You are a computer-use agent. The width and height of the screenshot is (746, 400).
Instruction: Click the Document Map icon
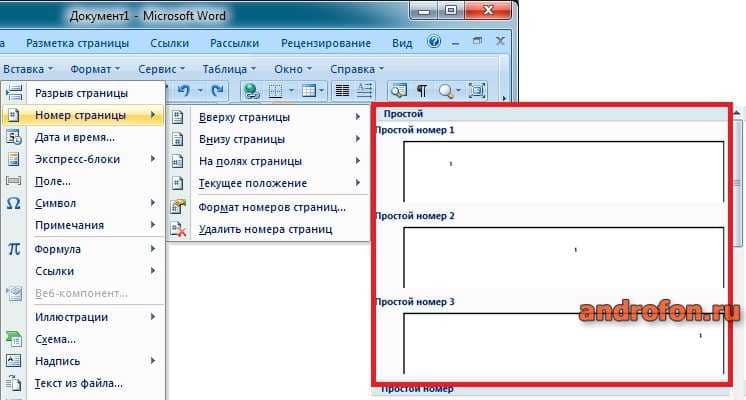(x=399, y=90)
